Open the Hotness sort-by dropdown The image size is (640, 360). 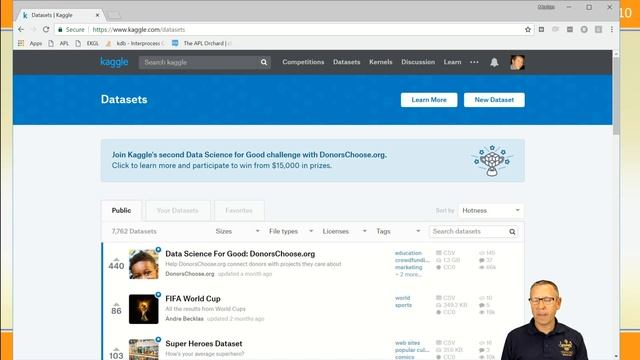tap(491, 211)
